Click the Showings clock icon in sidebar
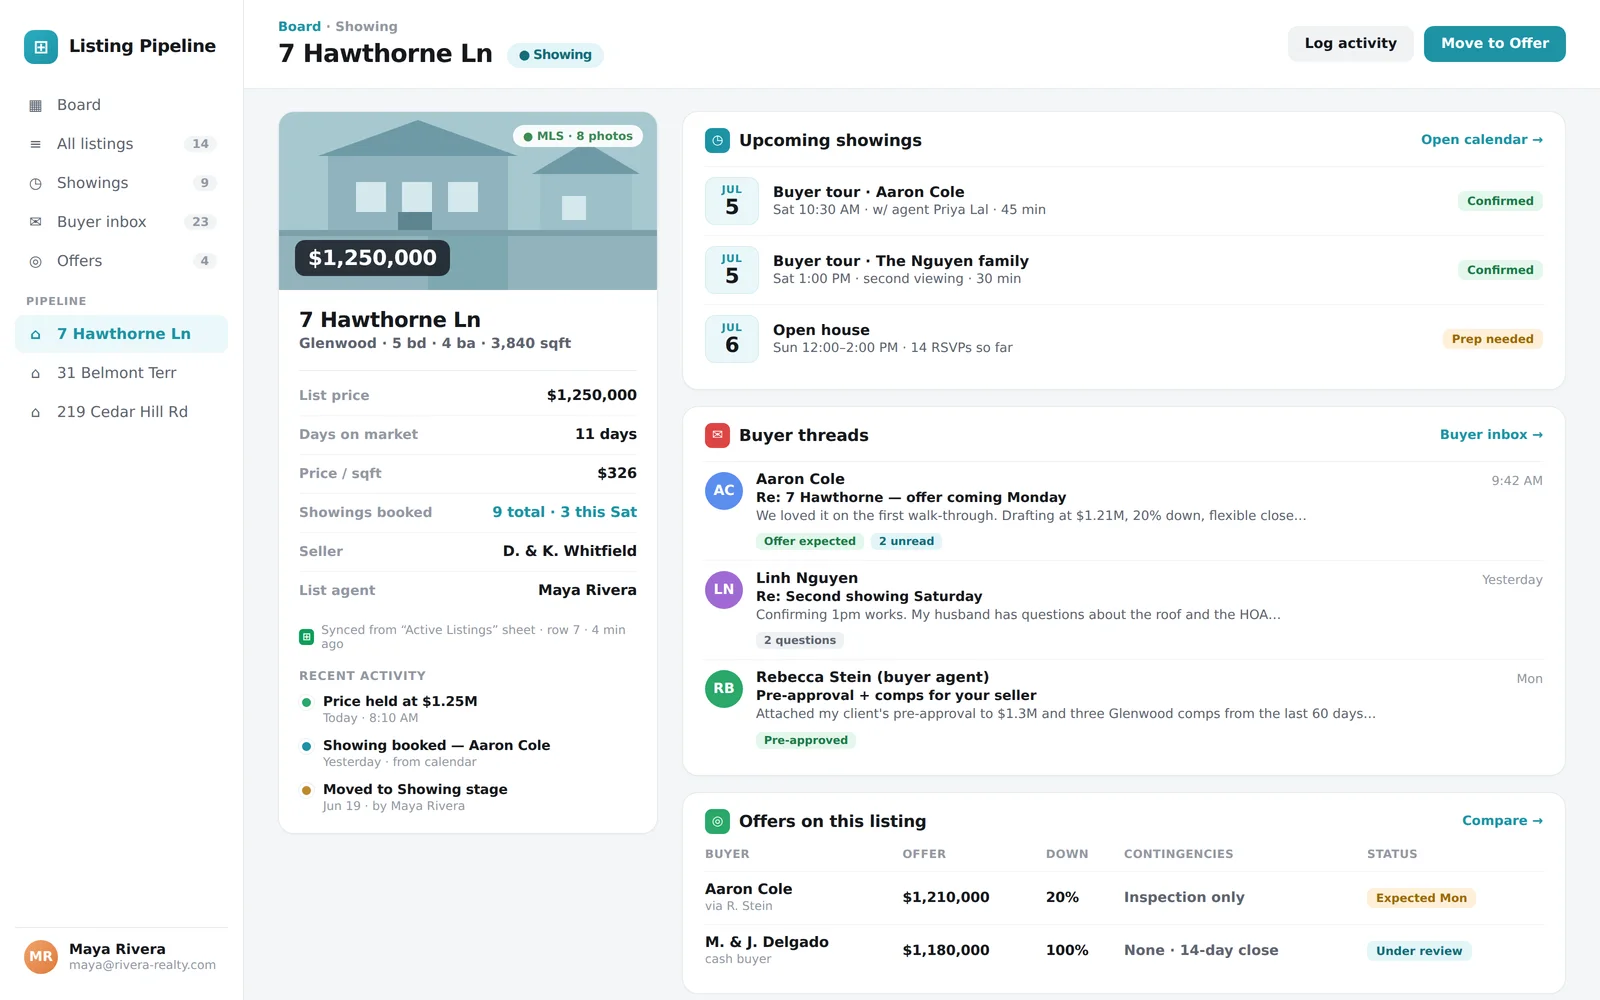The width and height of the screenshot is (1600, 1000). [x=35, y=183]
